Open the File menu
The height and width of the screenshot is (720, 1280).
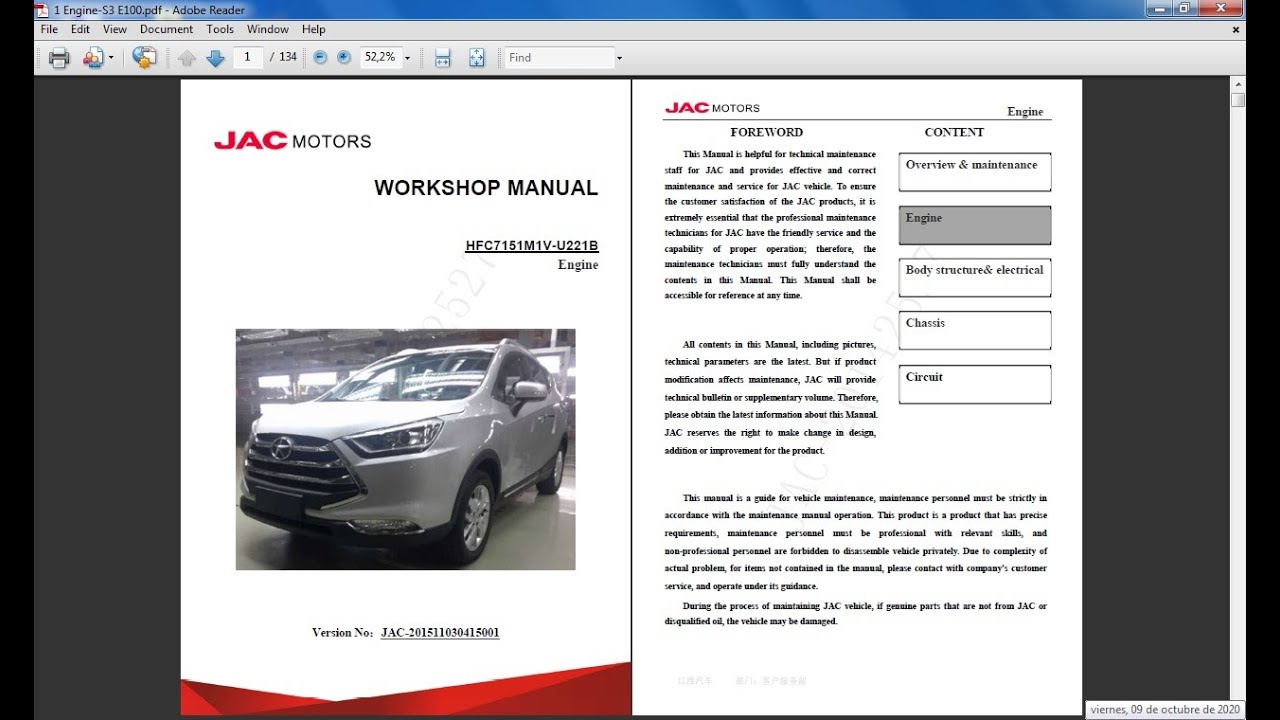pyautogui.click(x=49, y=30)
